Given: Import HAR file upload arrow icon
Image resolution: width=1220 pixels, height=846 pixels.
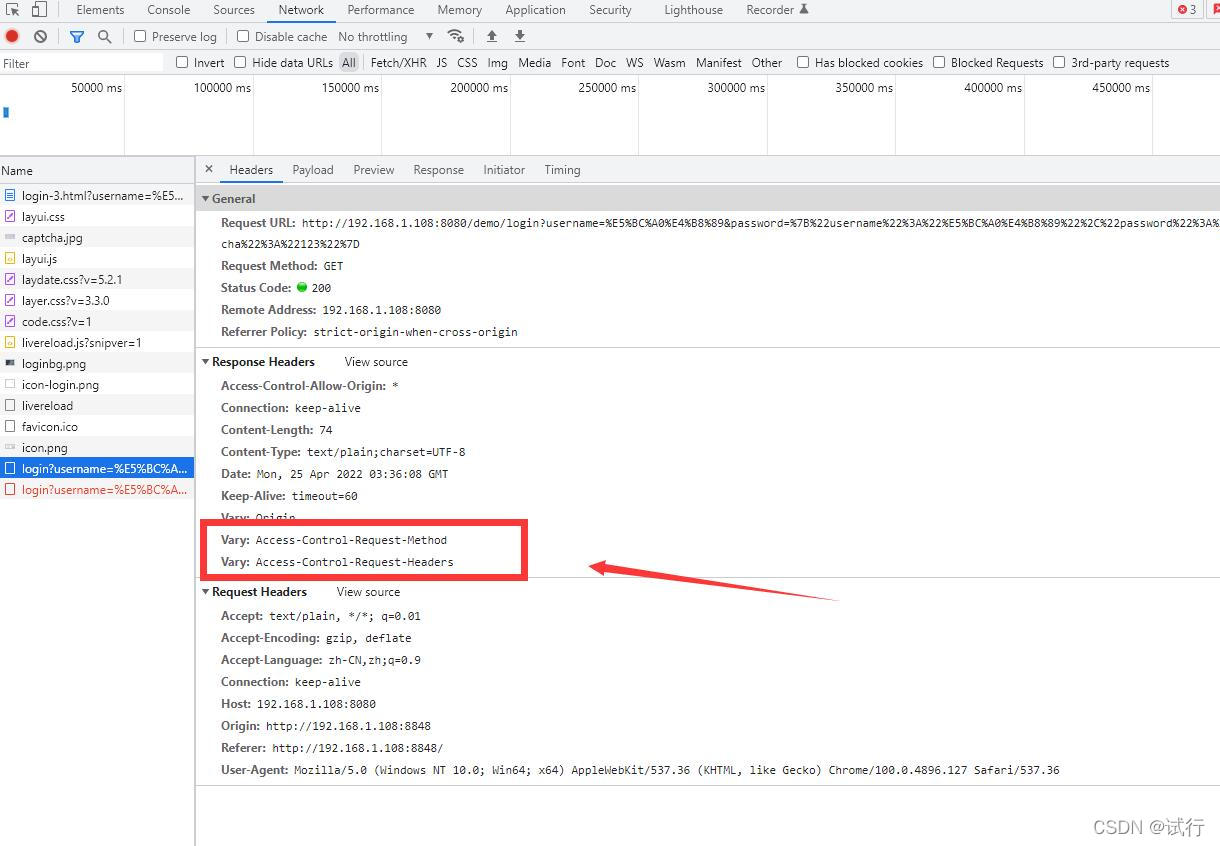Looking at the screenshot, I should 492,36.
